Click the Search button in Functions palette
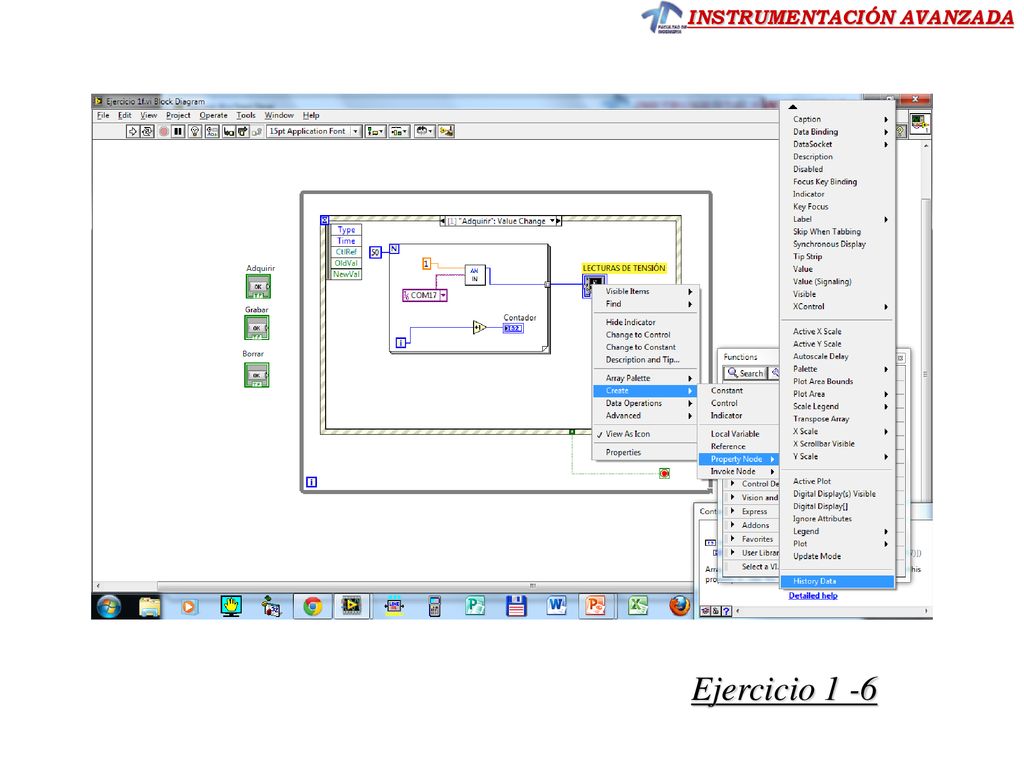This screenshot has width=1024, height=768. point(745,373)
